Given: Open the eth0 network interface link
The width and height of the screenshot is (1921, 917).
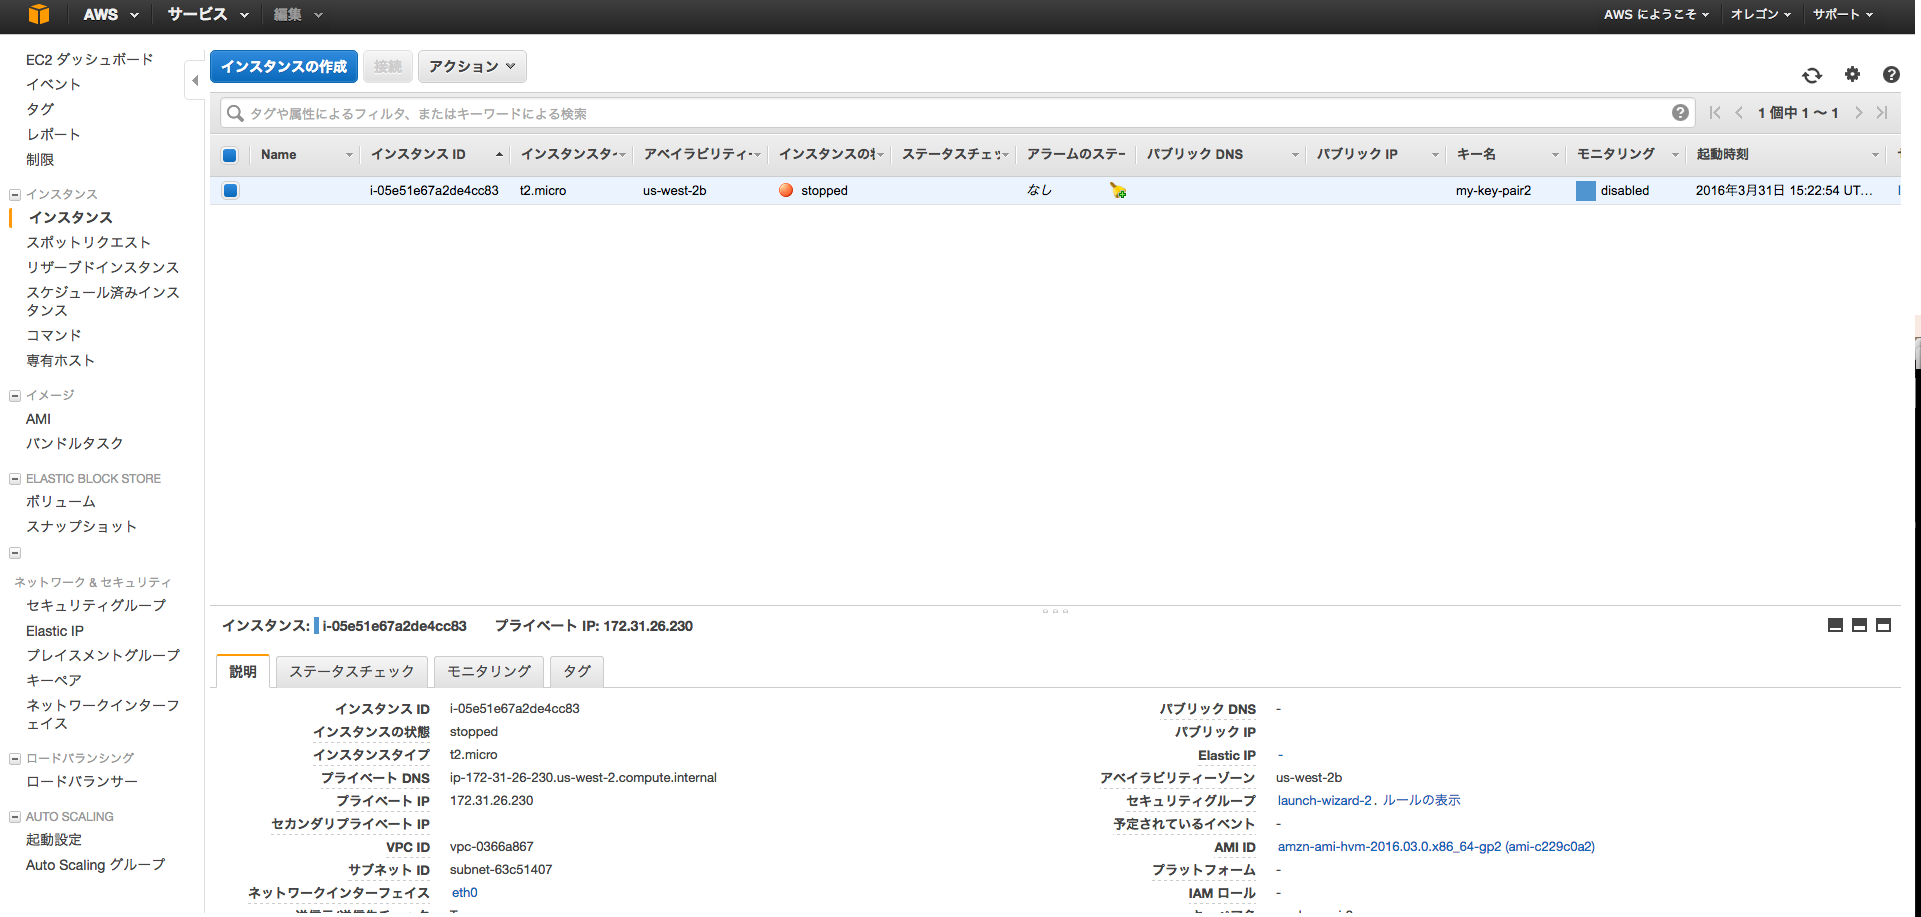Looking at the screenshot, I should 464,892.
